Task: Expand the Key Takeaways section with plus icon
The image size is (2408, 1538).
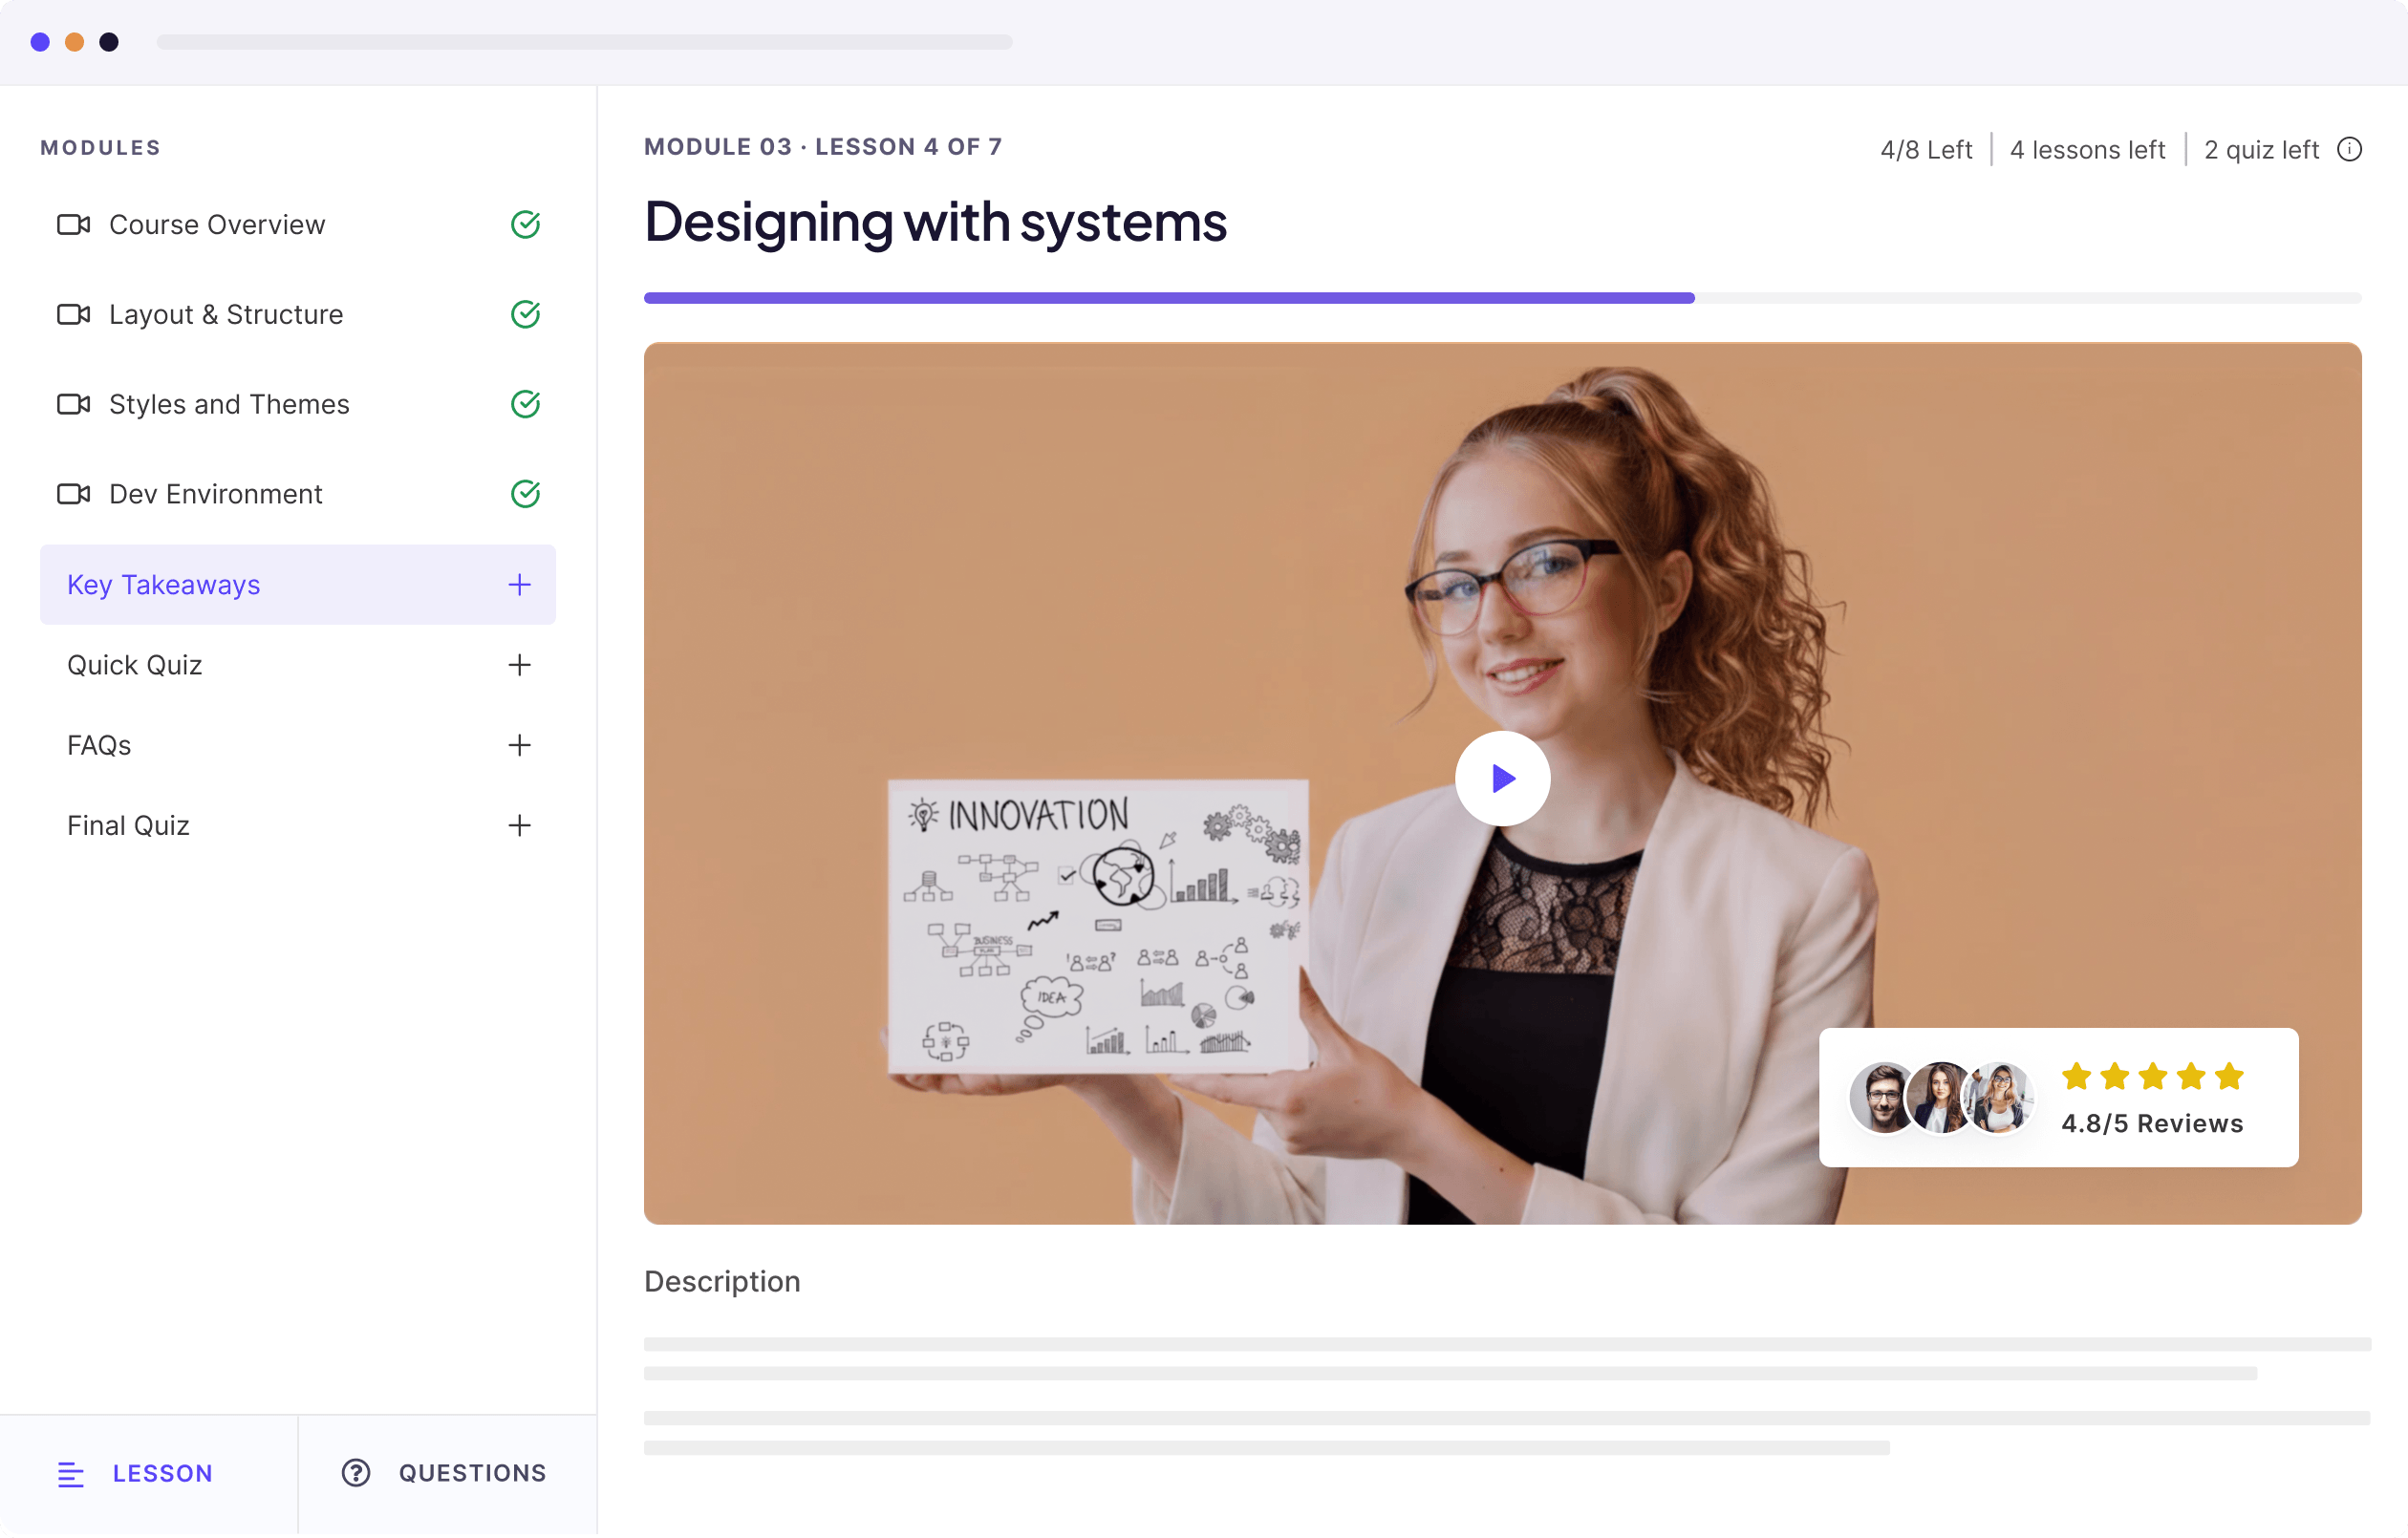Action: (520, 586)
